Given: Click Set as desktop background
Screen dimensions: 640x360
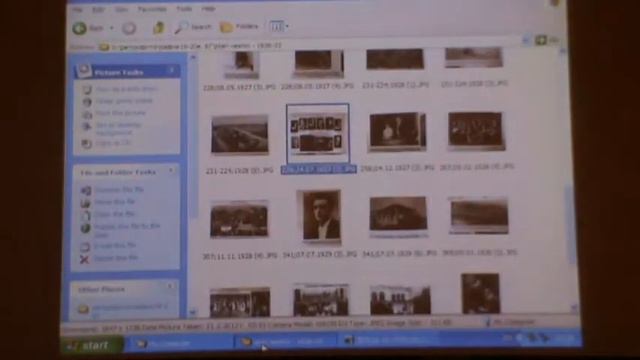Looking at the screenshot, I should point(118,129).
